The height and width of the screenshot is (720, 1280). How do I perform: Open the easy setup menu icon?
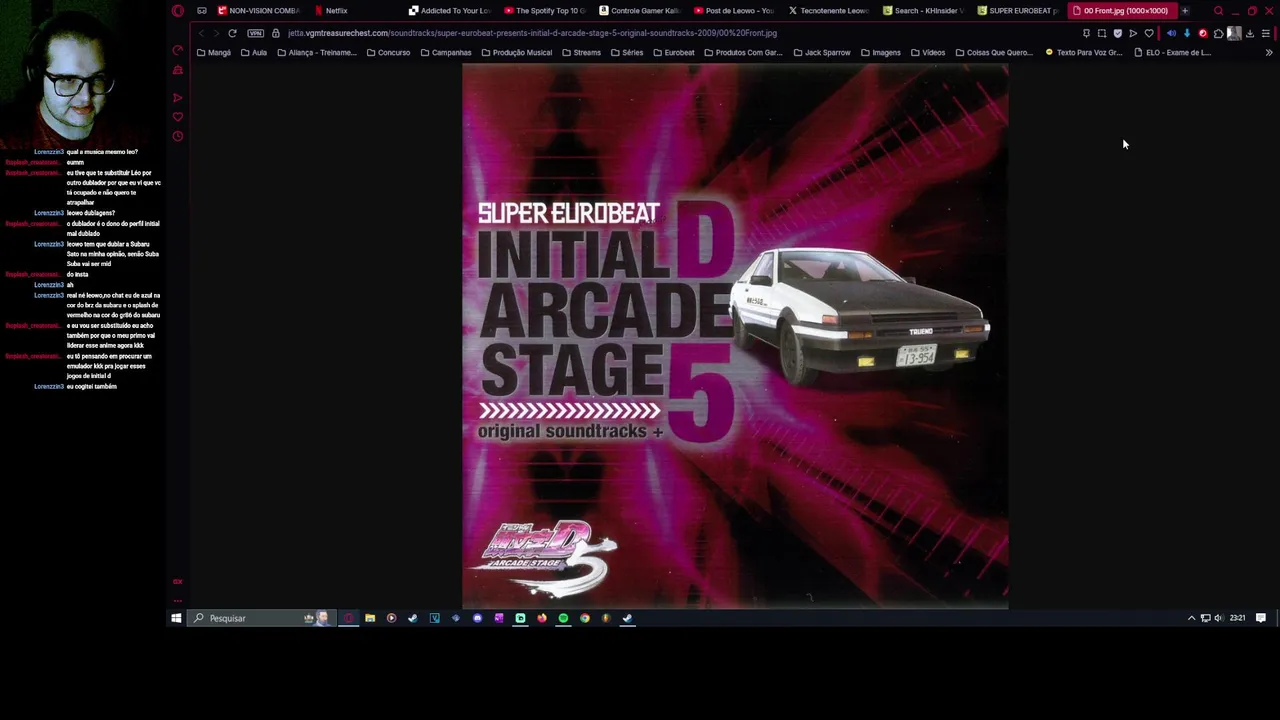1266,33
